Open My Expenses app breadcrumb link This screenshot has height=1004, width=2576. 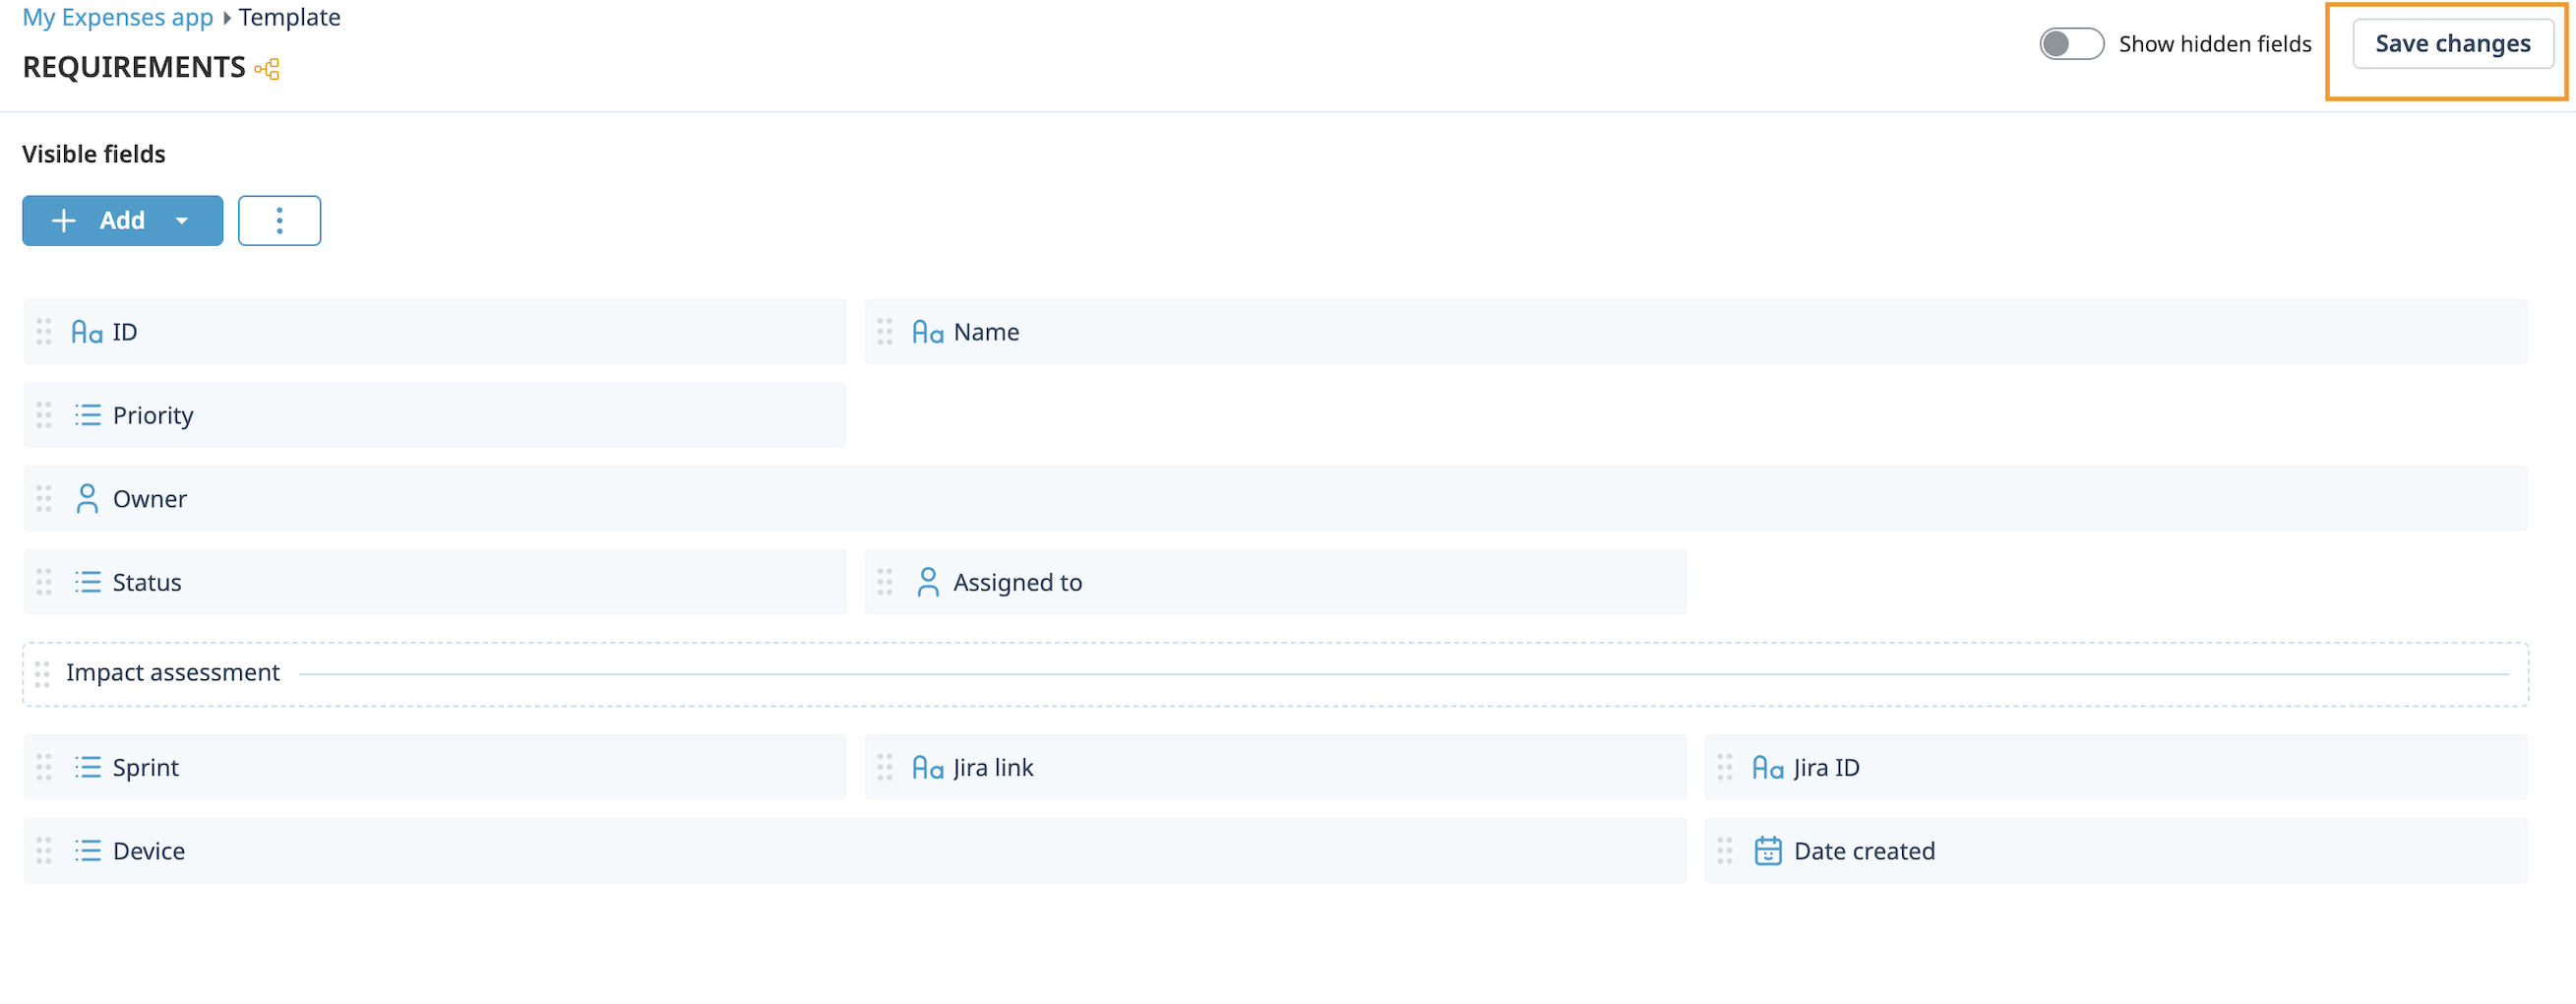(118, 17)
